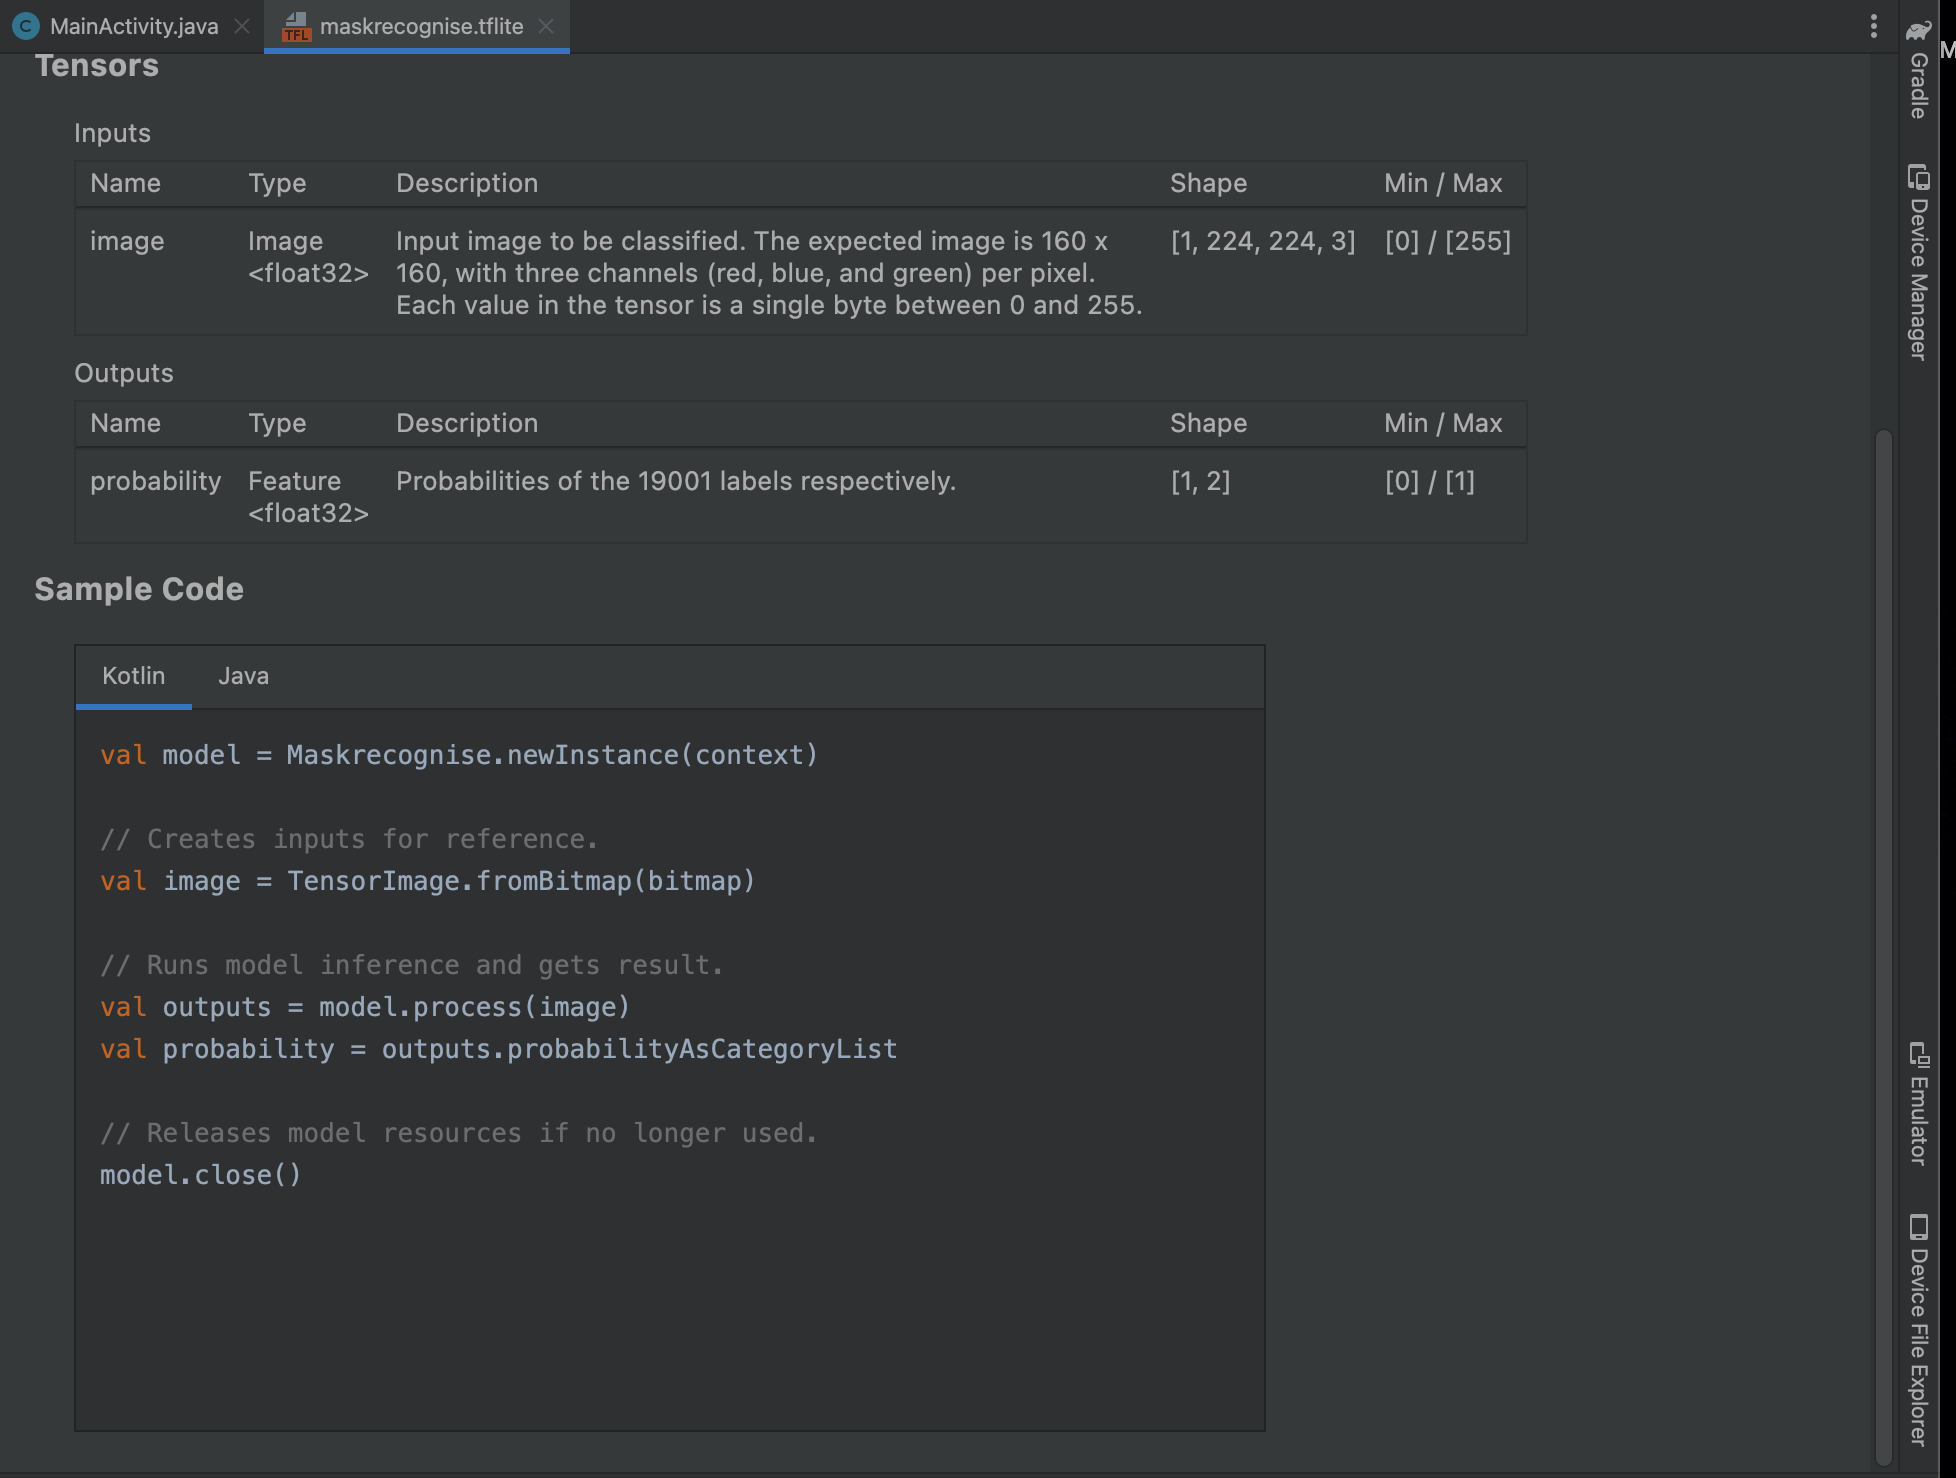Click the TensorImage.fromBitmap code line

click(425, 881)
